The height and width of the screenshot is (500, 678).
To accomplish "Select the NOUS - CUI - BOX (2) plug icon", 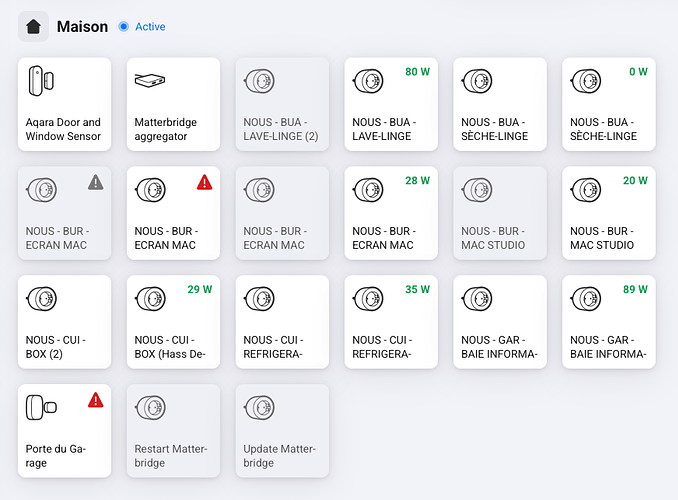I will point(42,299).
